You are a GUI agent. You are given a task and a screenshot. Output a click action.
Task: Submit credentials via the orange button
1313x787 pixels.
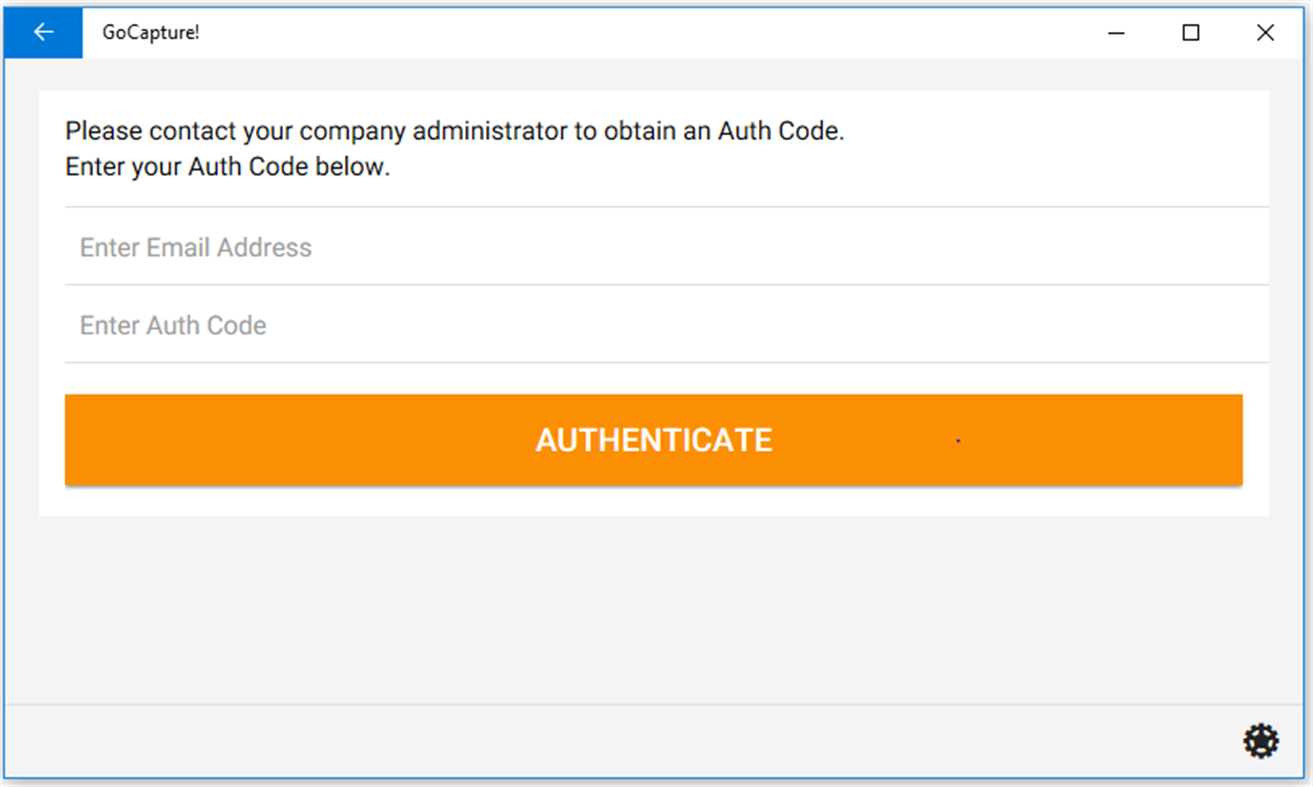point(653,439)
